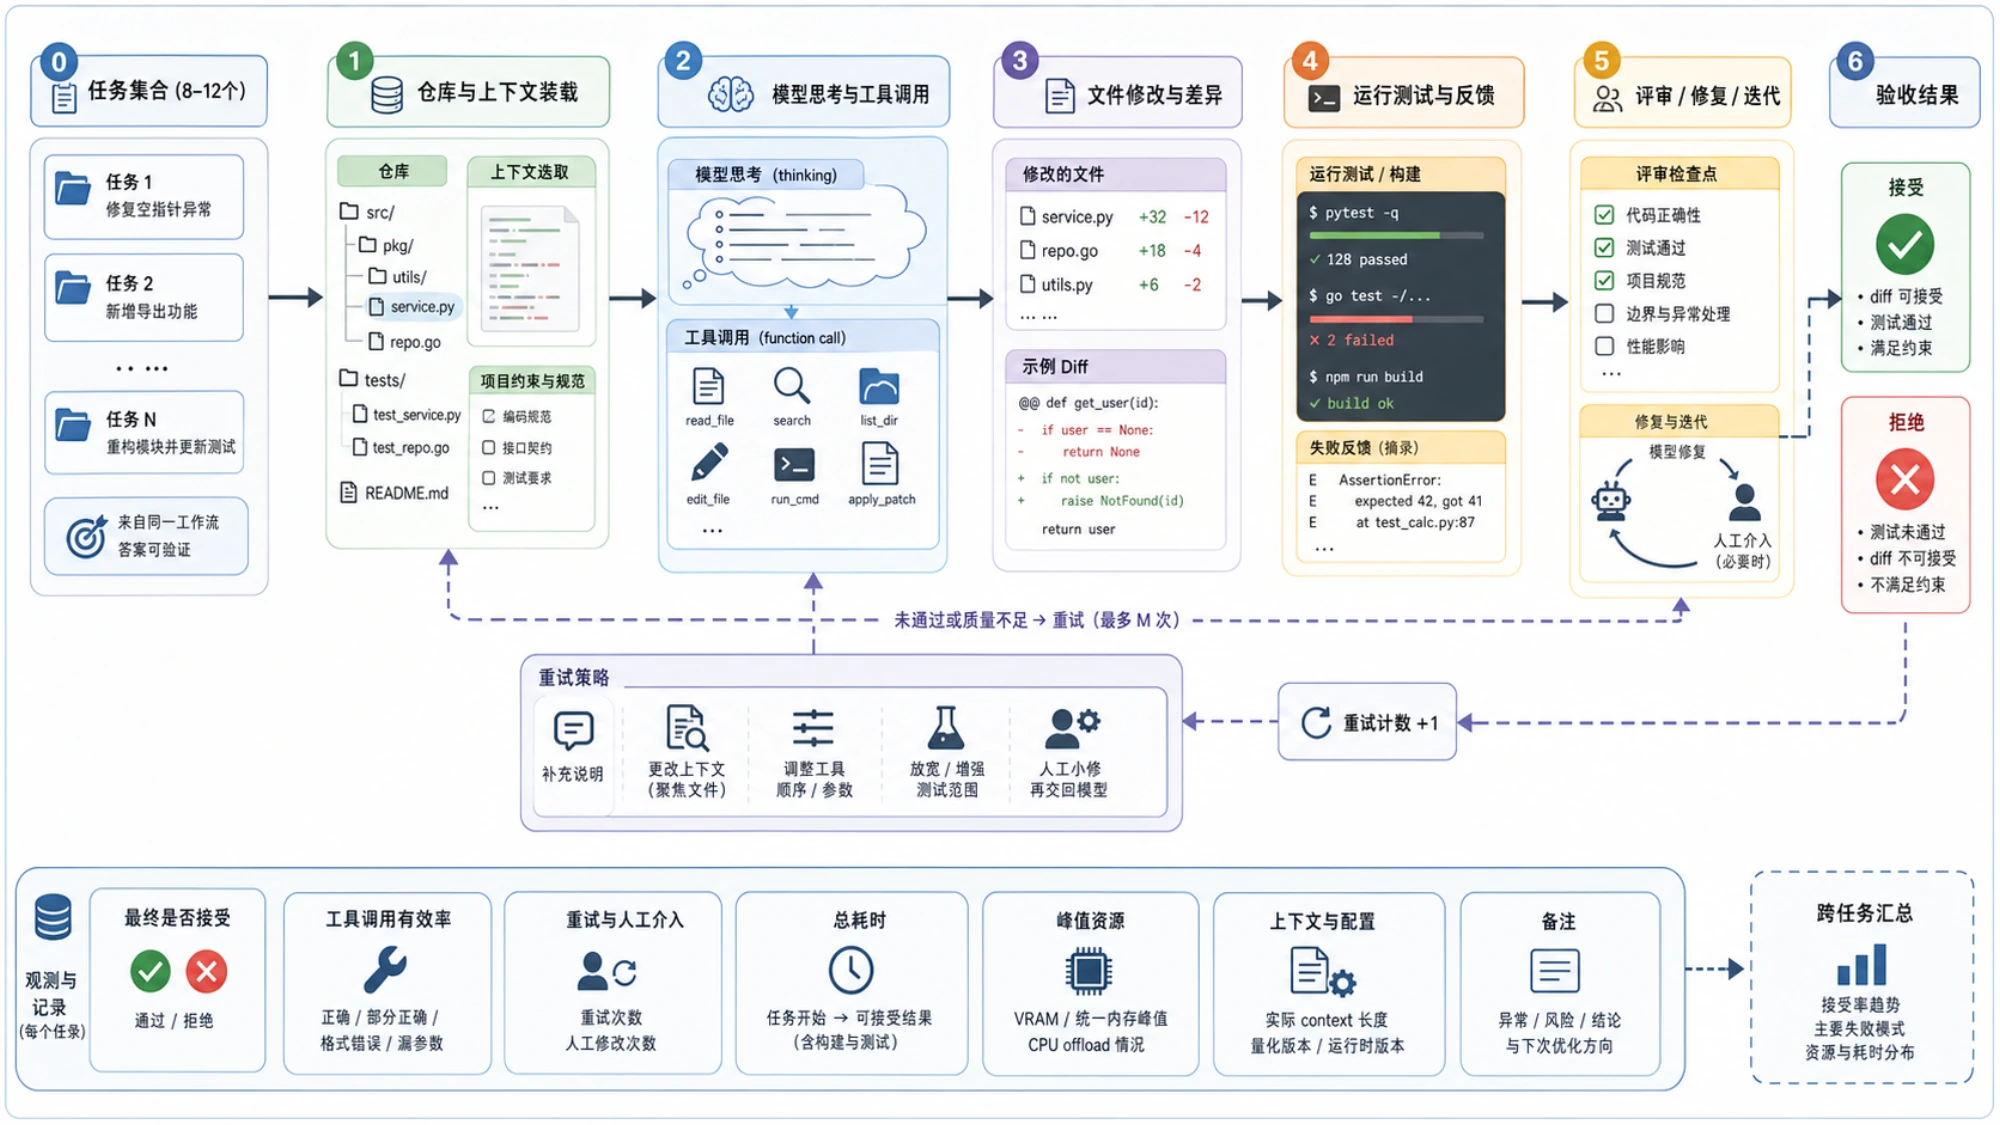Image resolution: width=2000 pixels, height=1125 pixels.
Task: Switch to the 仓库 tab
Action: [393, 172]
